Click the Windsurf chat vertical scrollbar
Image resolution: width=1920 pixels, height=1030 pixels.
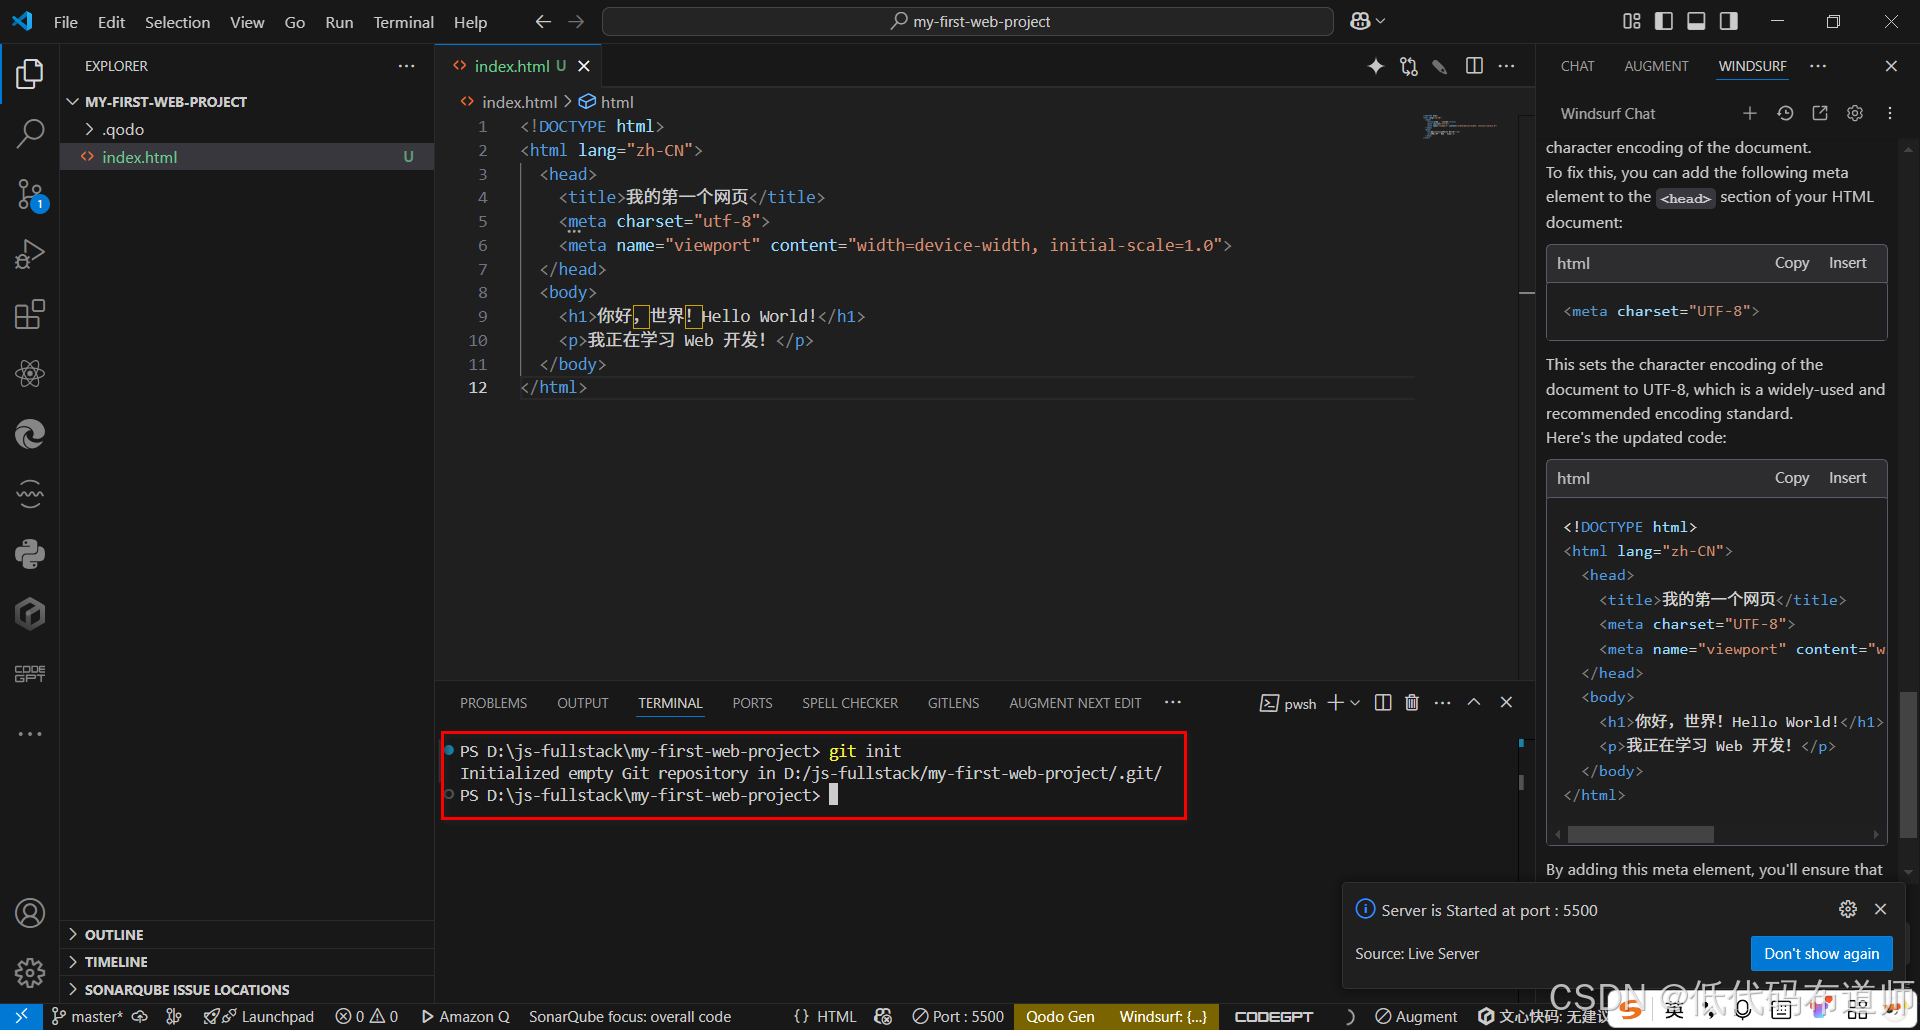1908,764
